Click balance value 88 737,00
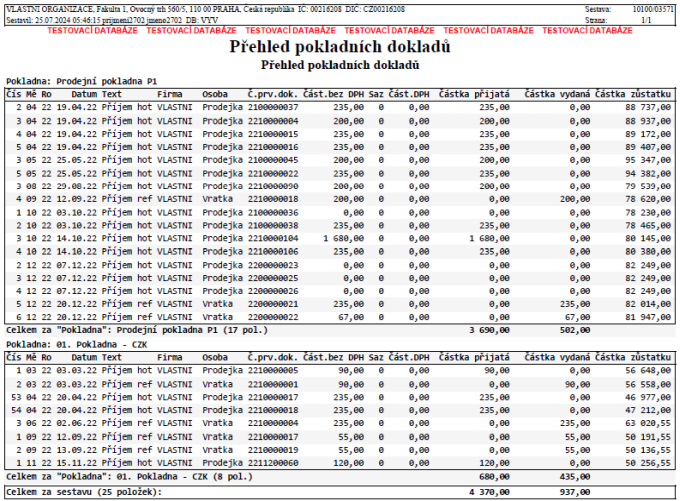 click(648, 107)
